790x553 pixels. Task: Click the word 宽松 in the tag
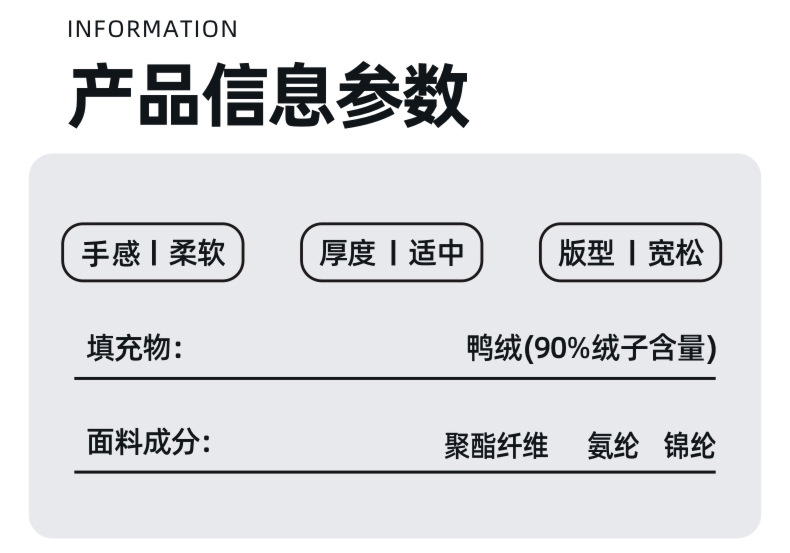coord(675,253)
